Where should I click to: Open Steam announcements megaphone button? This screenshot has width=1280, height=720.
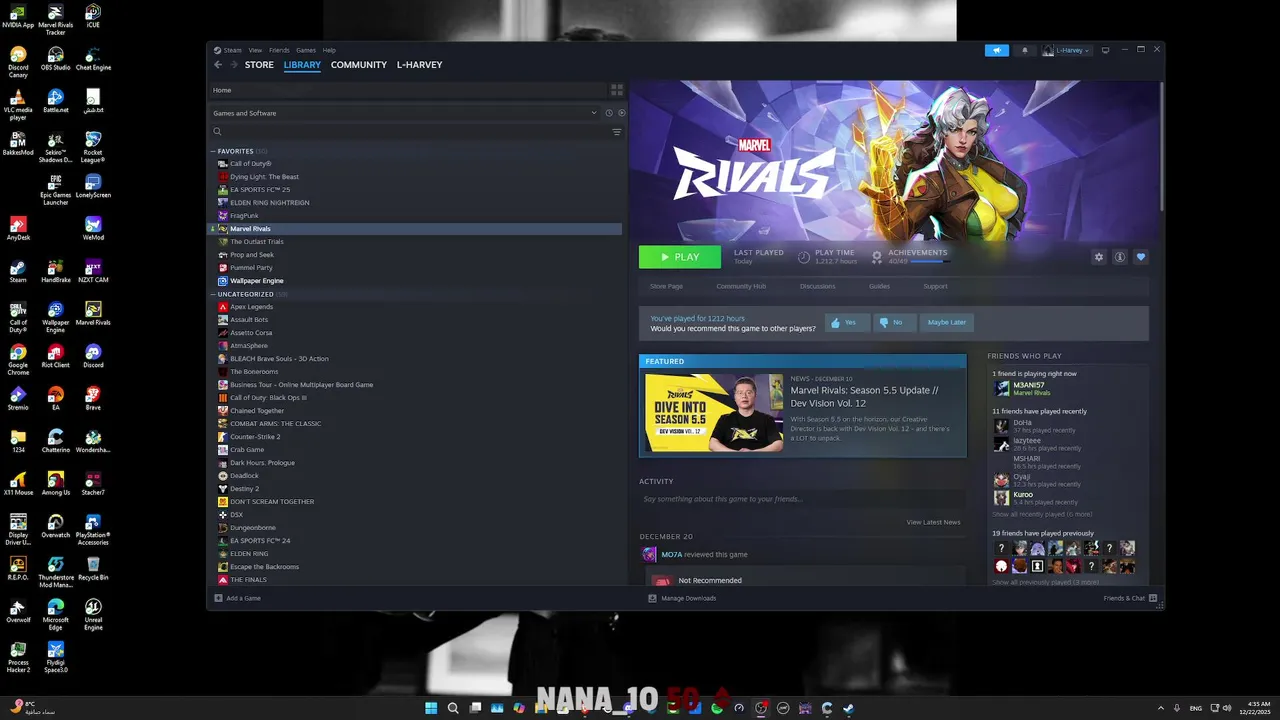tap(996, 50)
